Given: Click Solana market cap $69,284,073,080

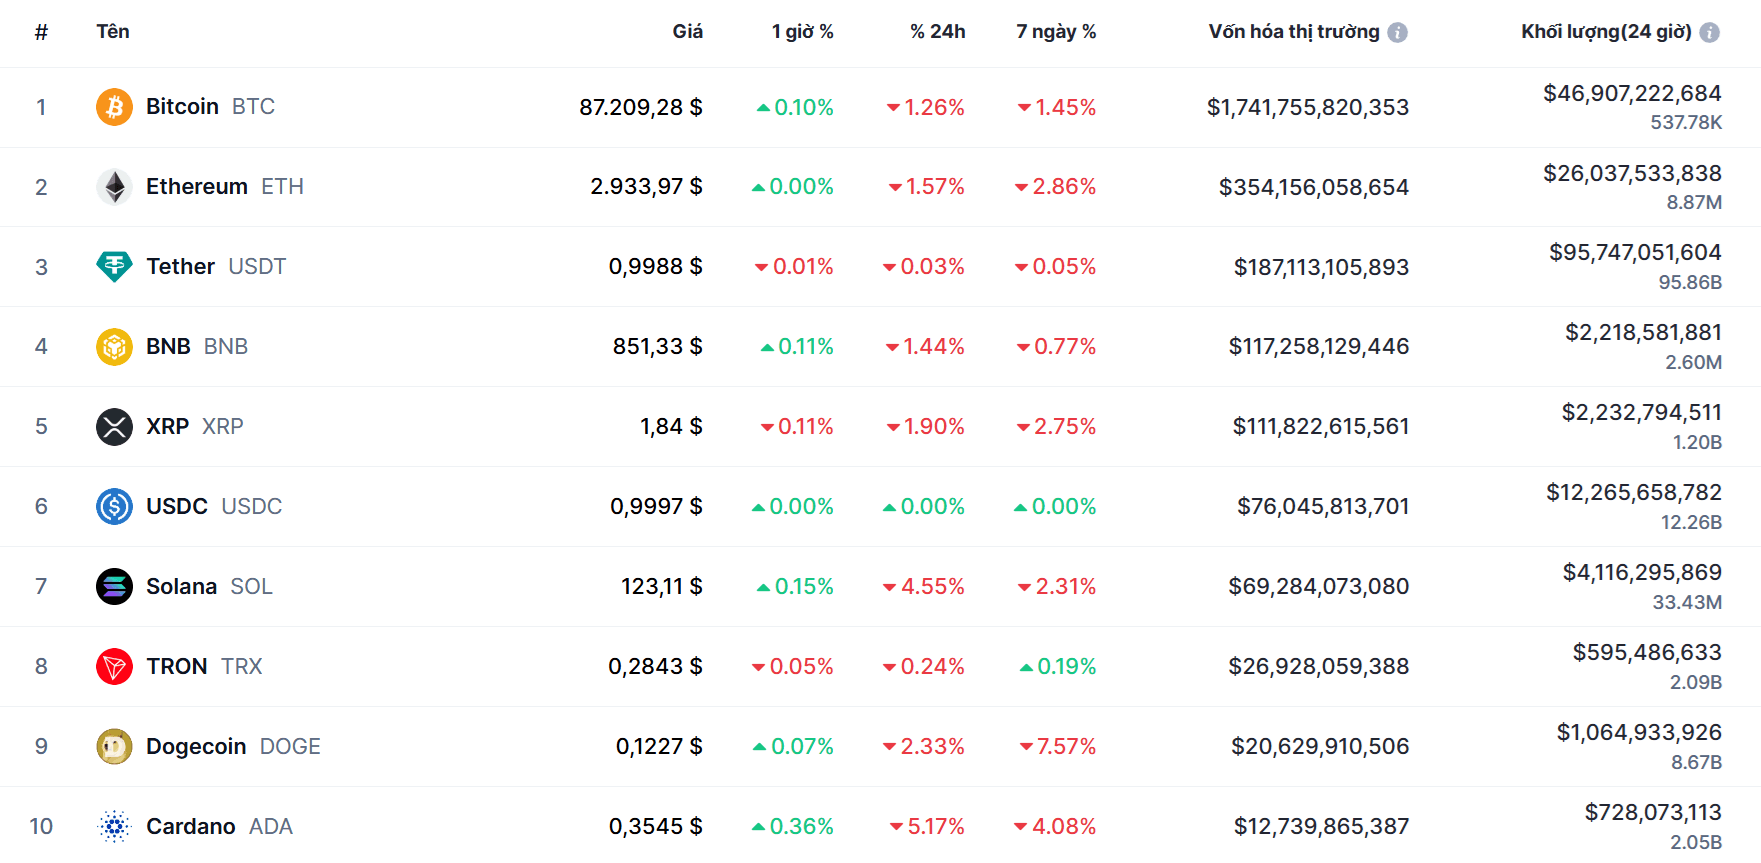Looking at the screenshot, I should pos(1319,587).
